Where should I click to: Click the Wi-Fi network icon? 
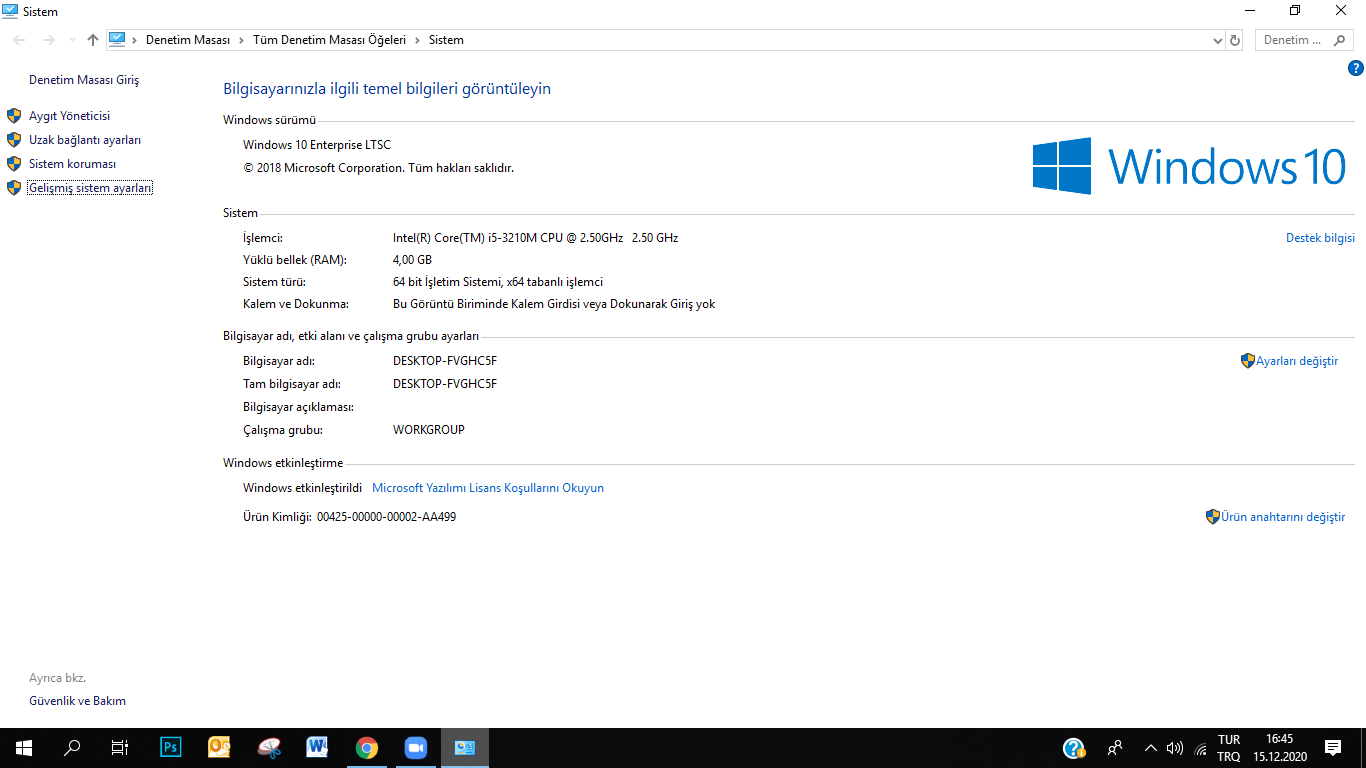coord(1201,748)
